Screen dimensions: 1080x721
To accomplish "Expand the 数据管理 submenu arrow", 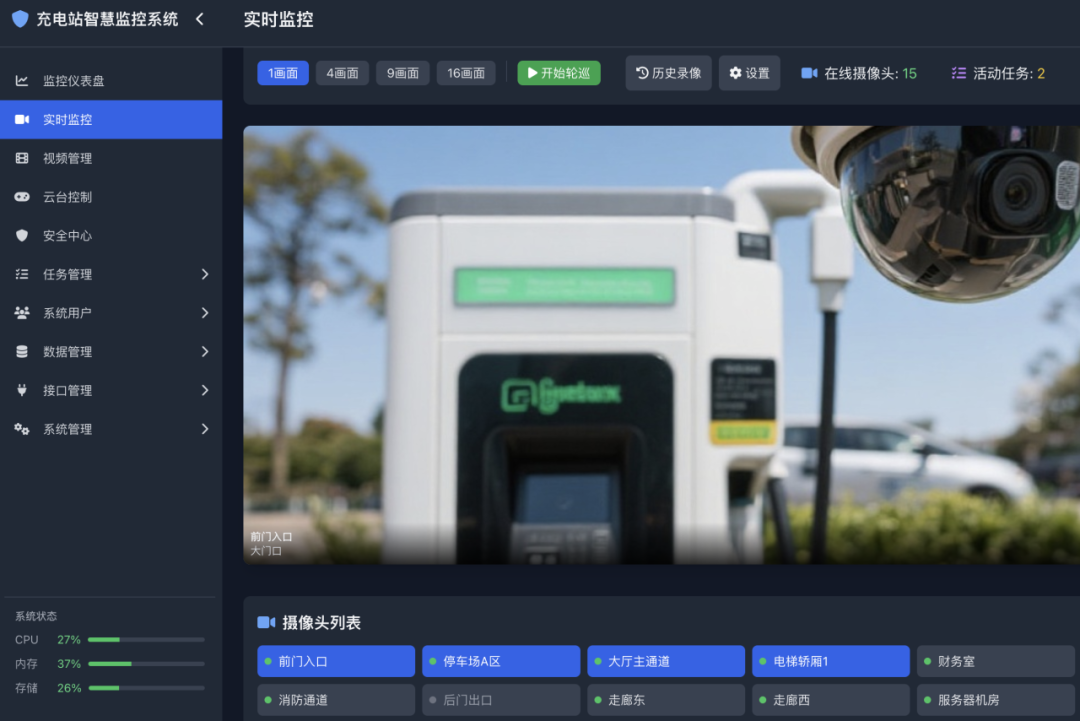I will (205, 351).
